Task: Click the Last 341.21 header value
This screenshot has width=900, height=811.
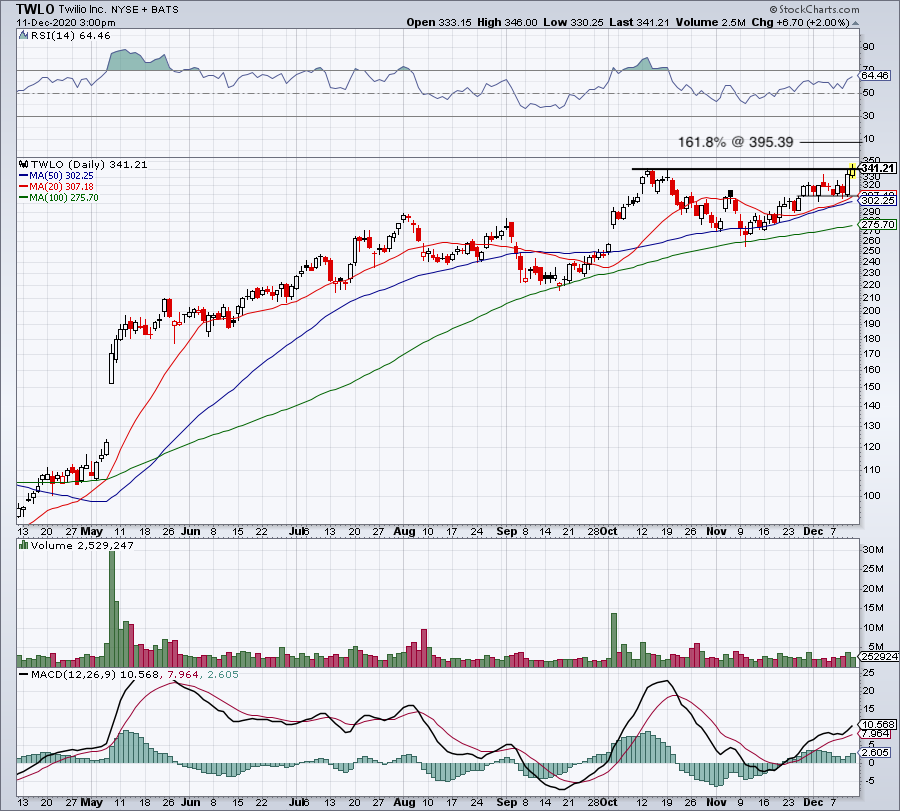Action: pos(639,22)
